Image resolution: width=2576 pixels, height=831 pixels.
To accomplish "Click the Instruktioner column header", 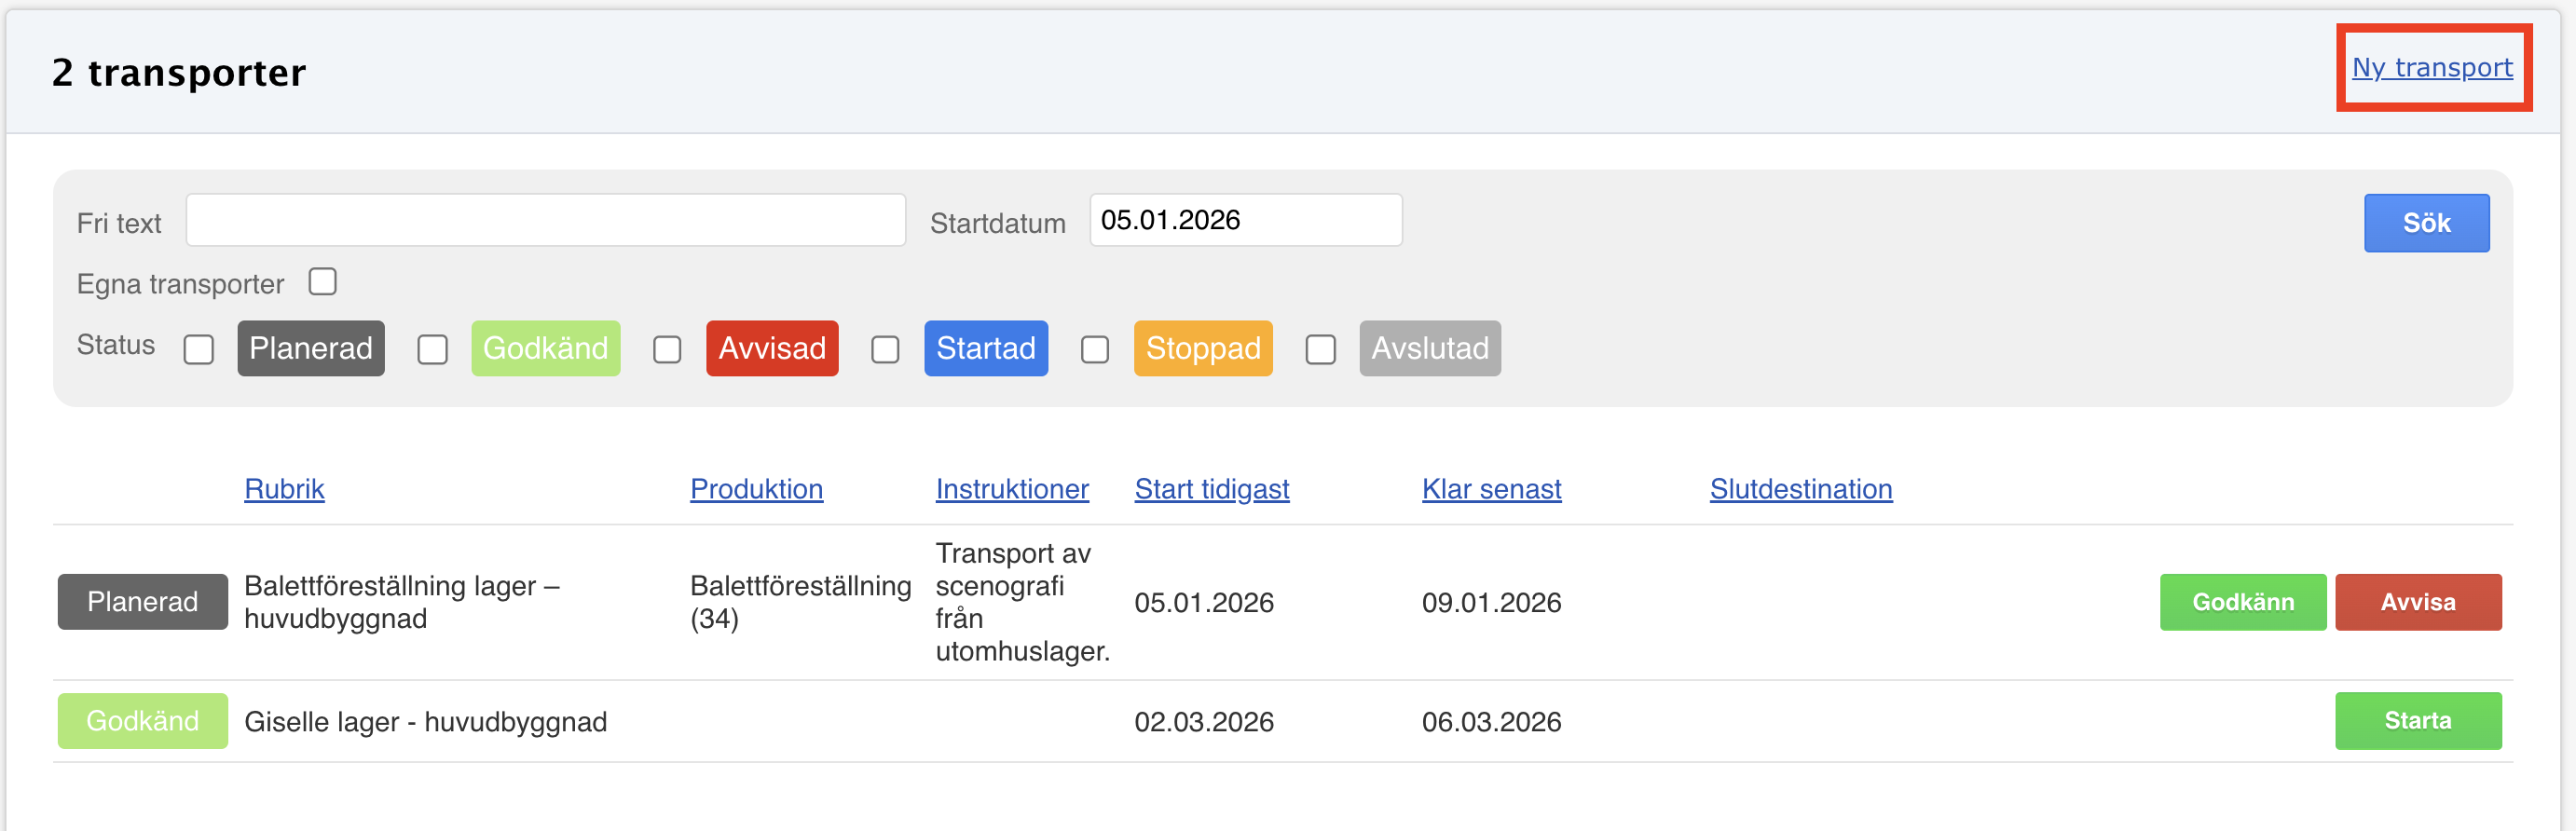I will pyautogui.click(x=1011, y=489).
